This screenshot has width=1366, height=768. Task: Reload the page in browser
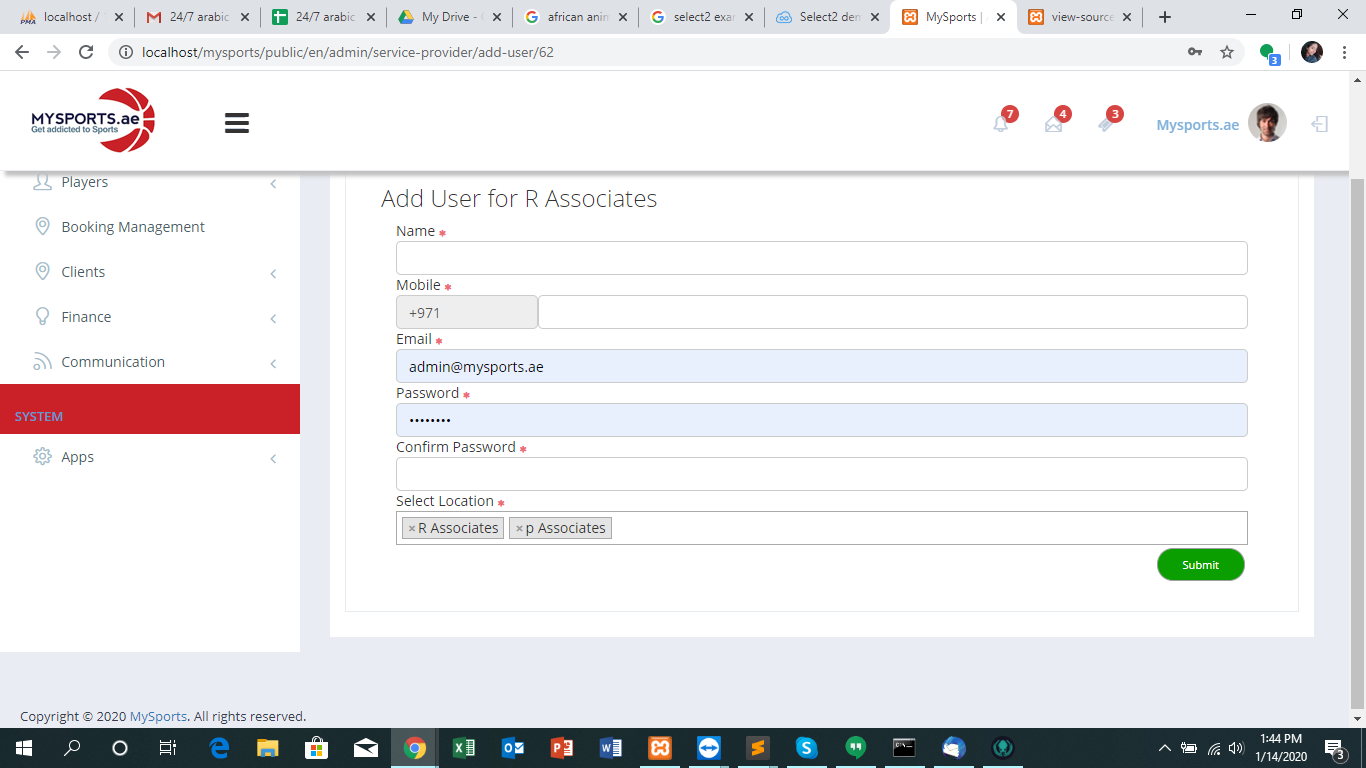pos(86,52)
